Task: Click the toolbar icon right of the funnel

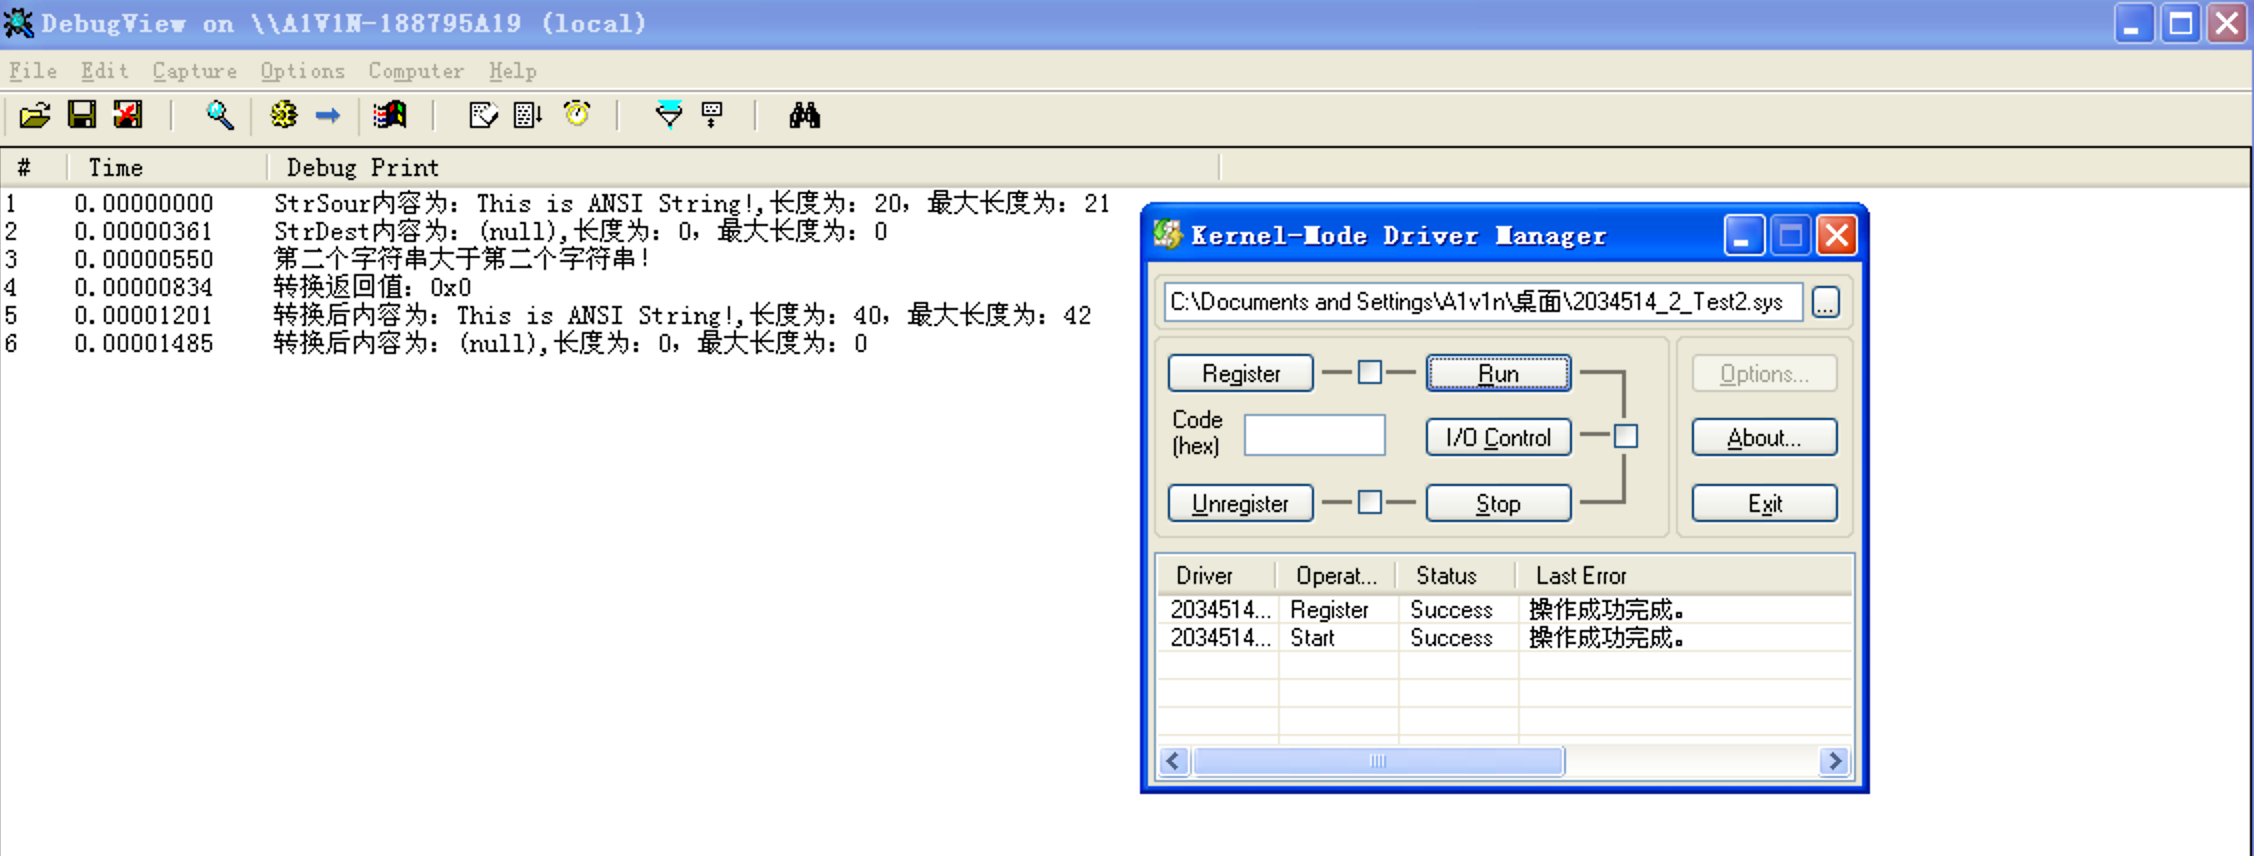Action: (712, 116)
